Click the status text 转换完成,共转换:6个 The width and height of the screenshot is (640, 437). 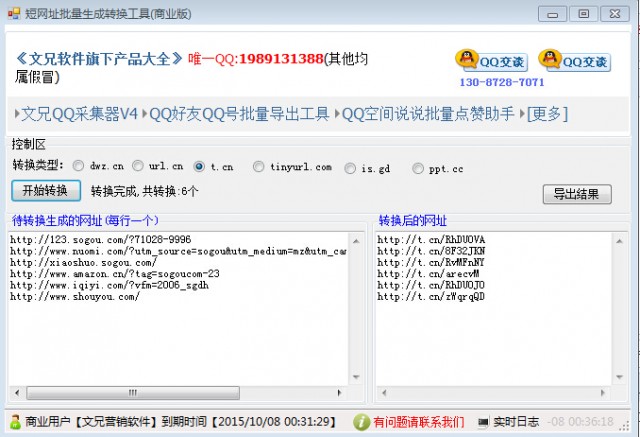(x=144, y=191)
